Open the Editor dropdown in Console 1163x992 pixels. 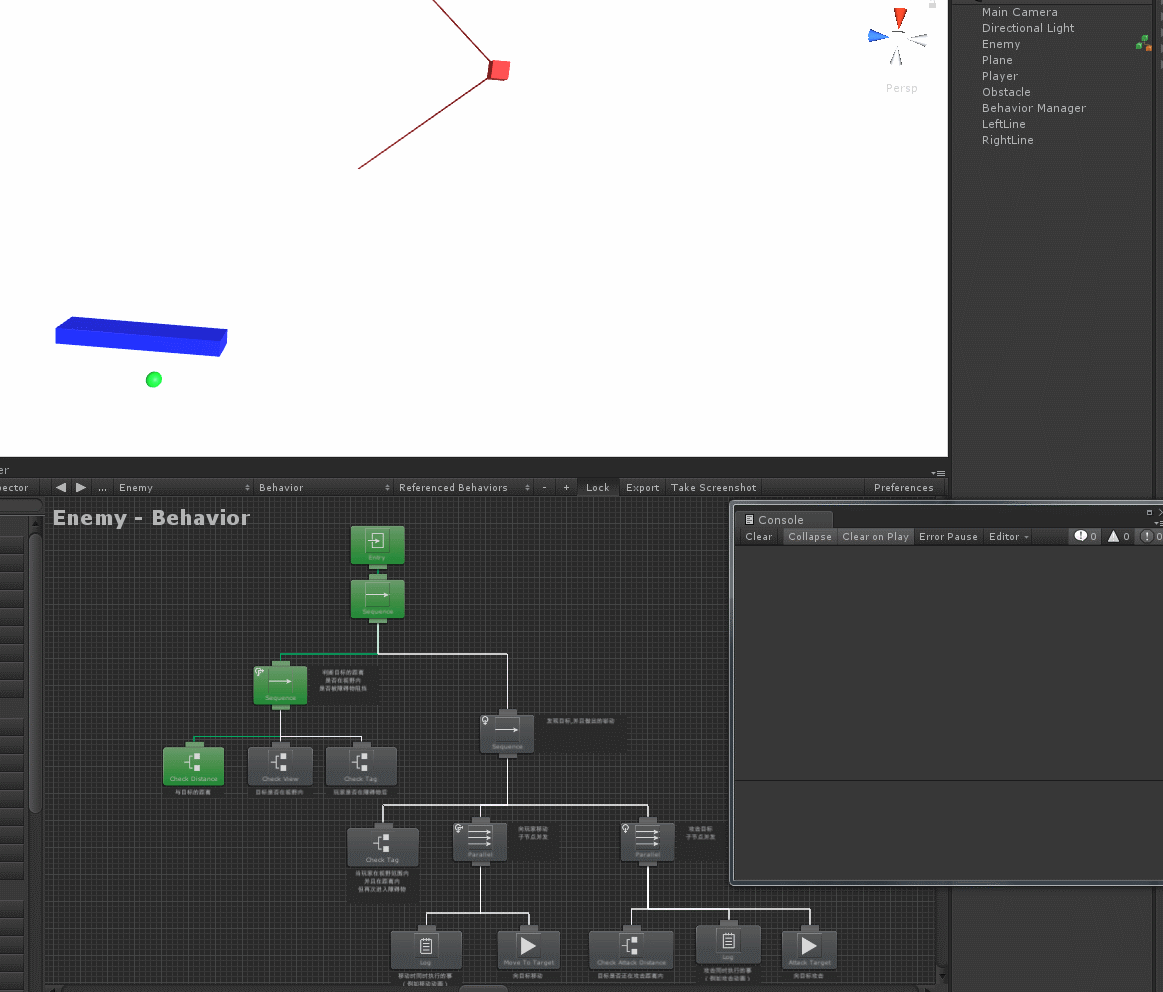1009,536
